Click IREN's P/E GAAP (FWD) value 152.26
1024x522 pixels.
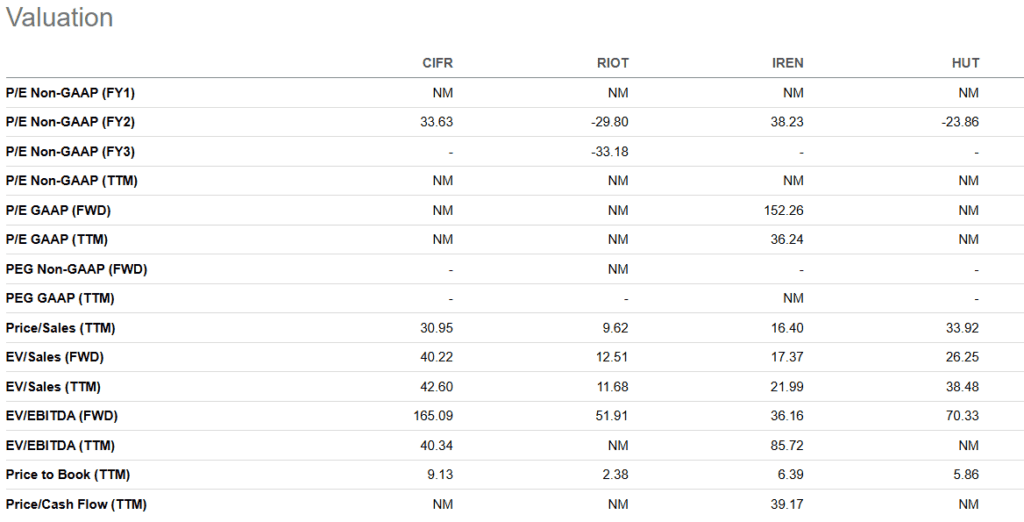[x=782, y=210]
